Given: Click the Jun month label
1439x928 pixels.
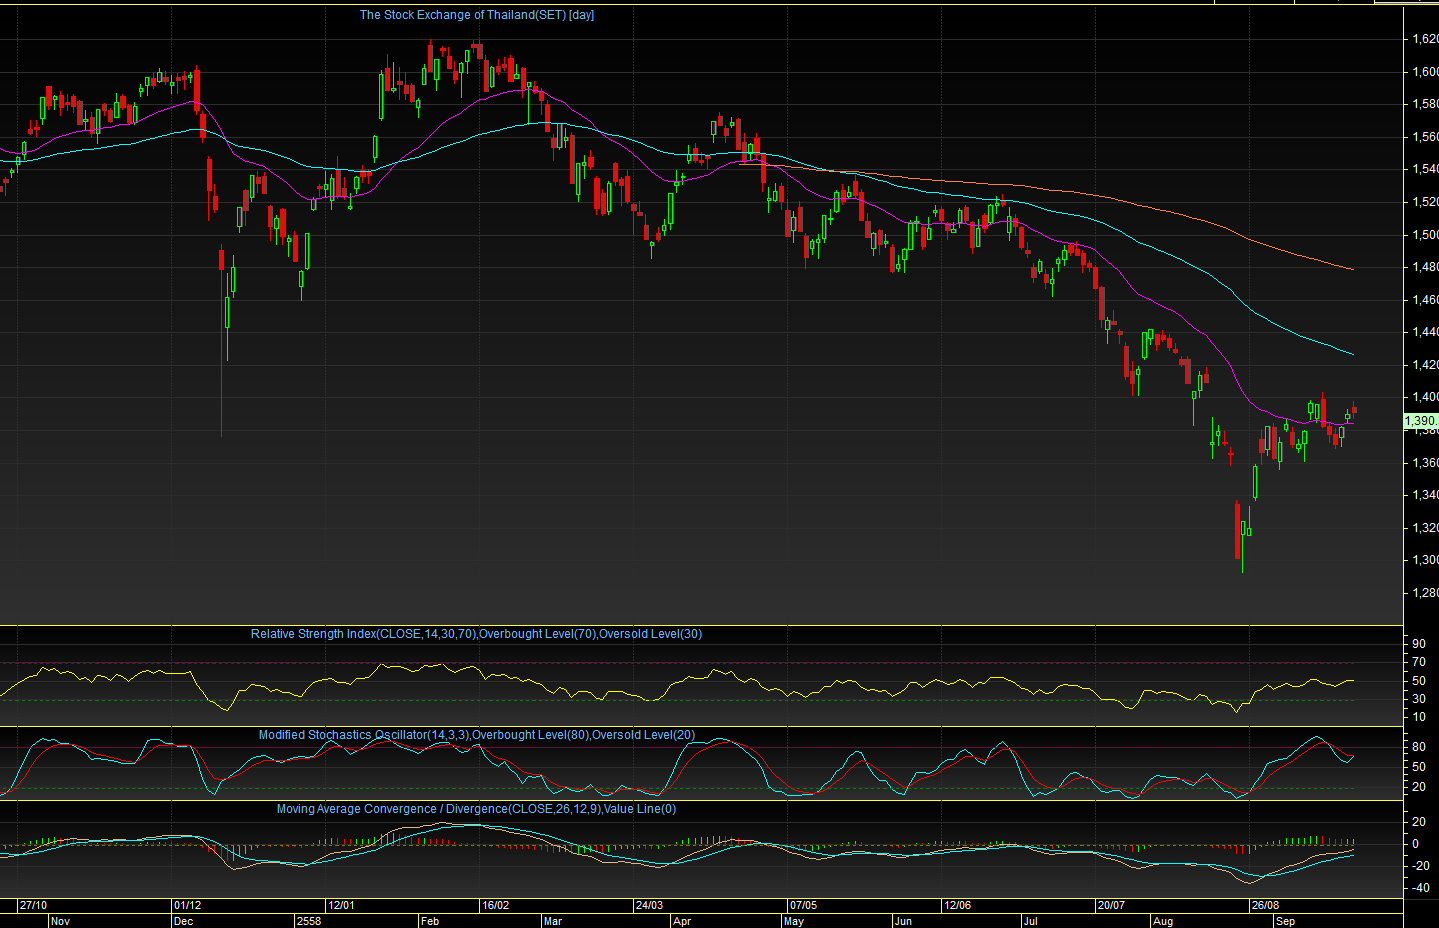Looking at the screenshot, I should (x=903, y=921).
